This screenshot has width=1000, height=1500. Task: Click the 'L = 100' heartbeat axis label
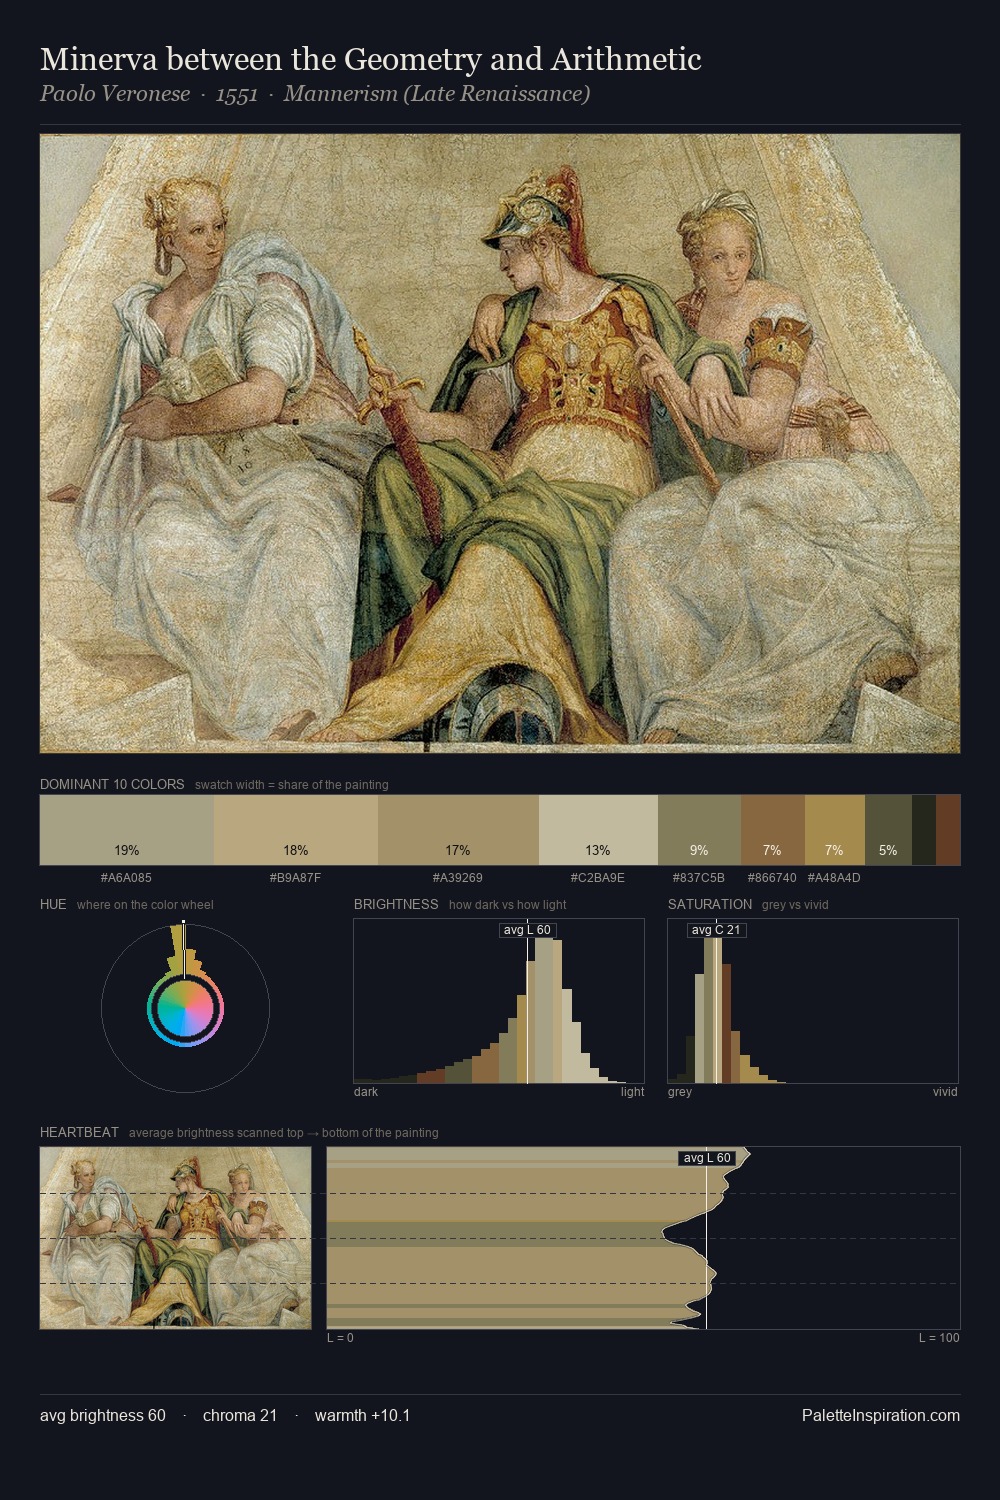click(939, 1338)
